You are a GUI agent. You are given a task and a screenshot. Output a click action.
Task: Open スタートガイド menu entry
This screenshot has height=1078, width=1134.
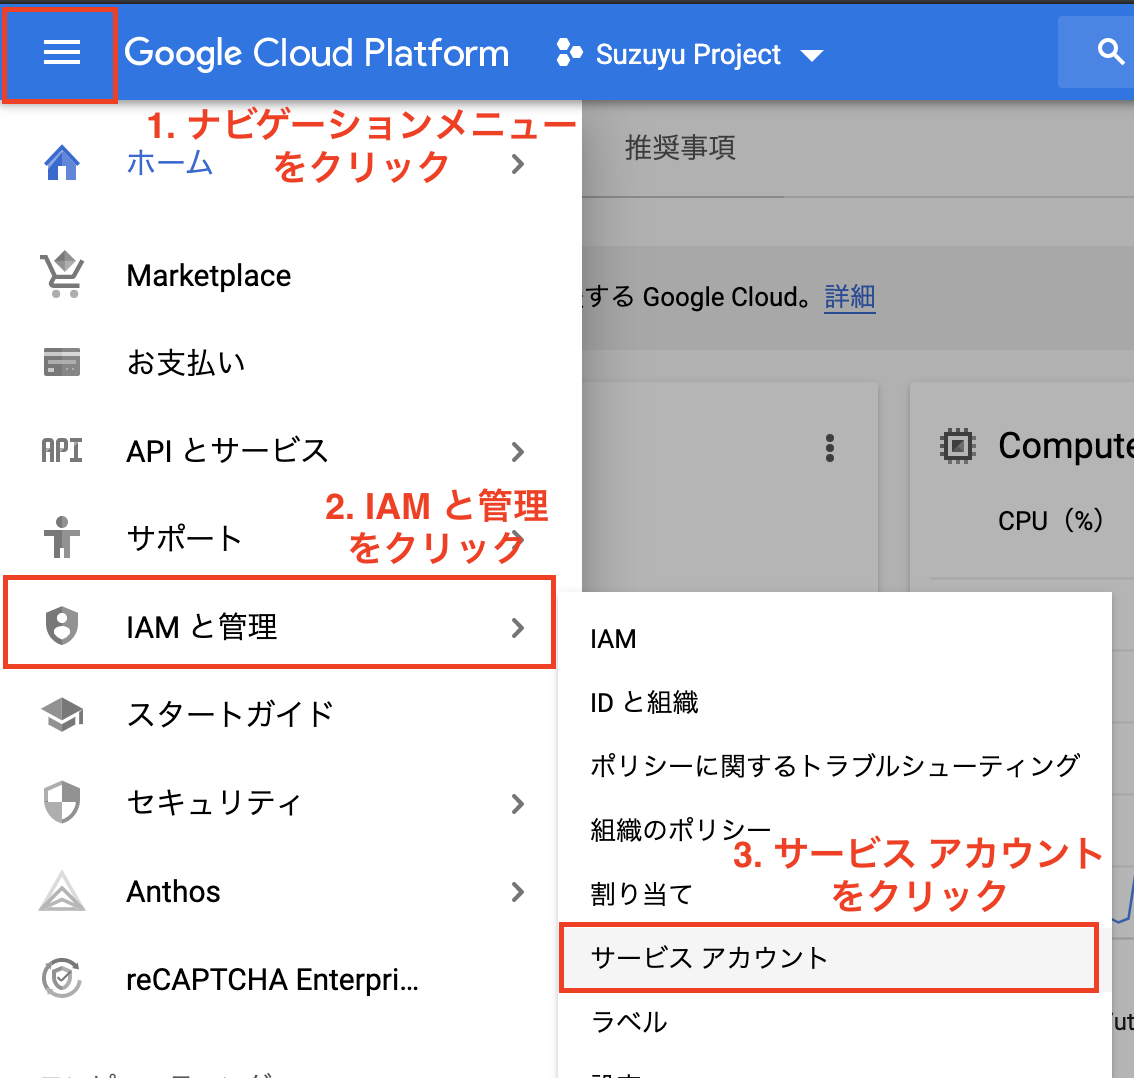click(230, 714)
